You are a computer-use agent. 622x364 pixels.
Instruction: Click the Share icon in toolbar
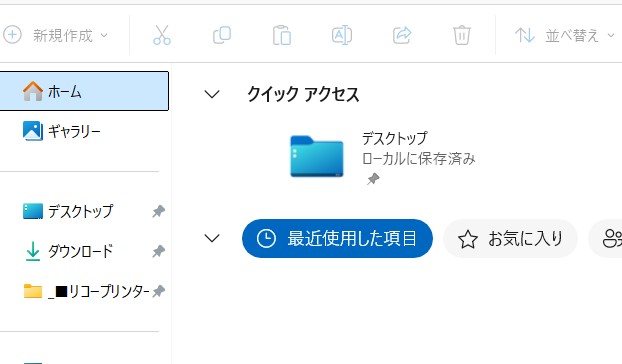click(402, 35)
